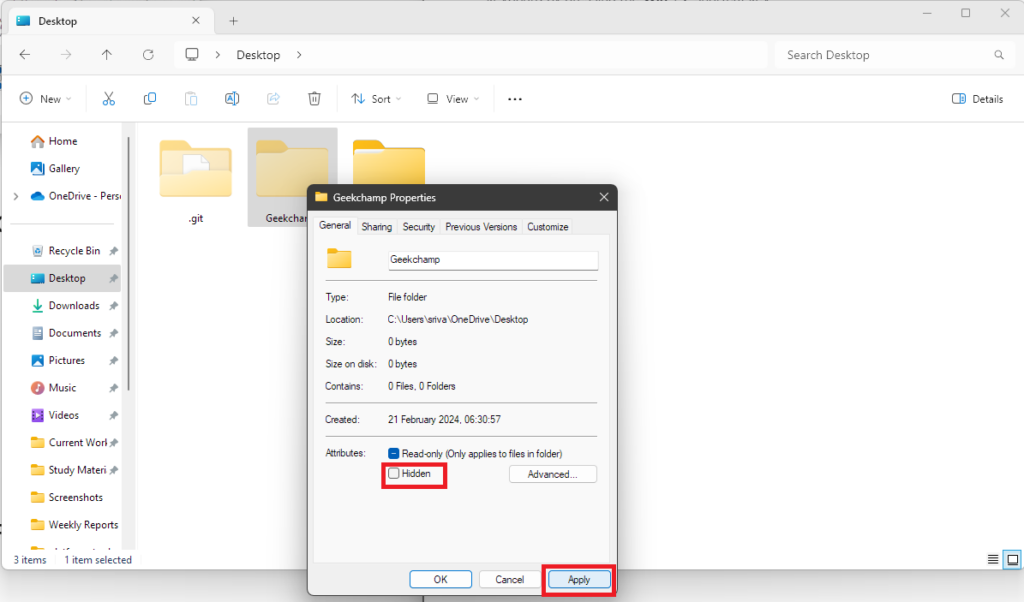Click the Refresh button in navigation bar

[148, 55]
